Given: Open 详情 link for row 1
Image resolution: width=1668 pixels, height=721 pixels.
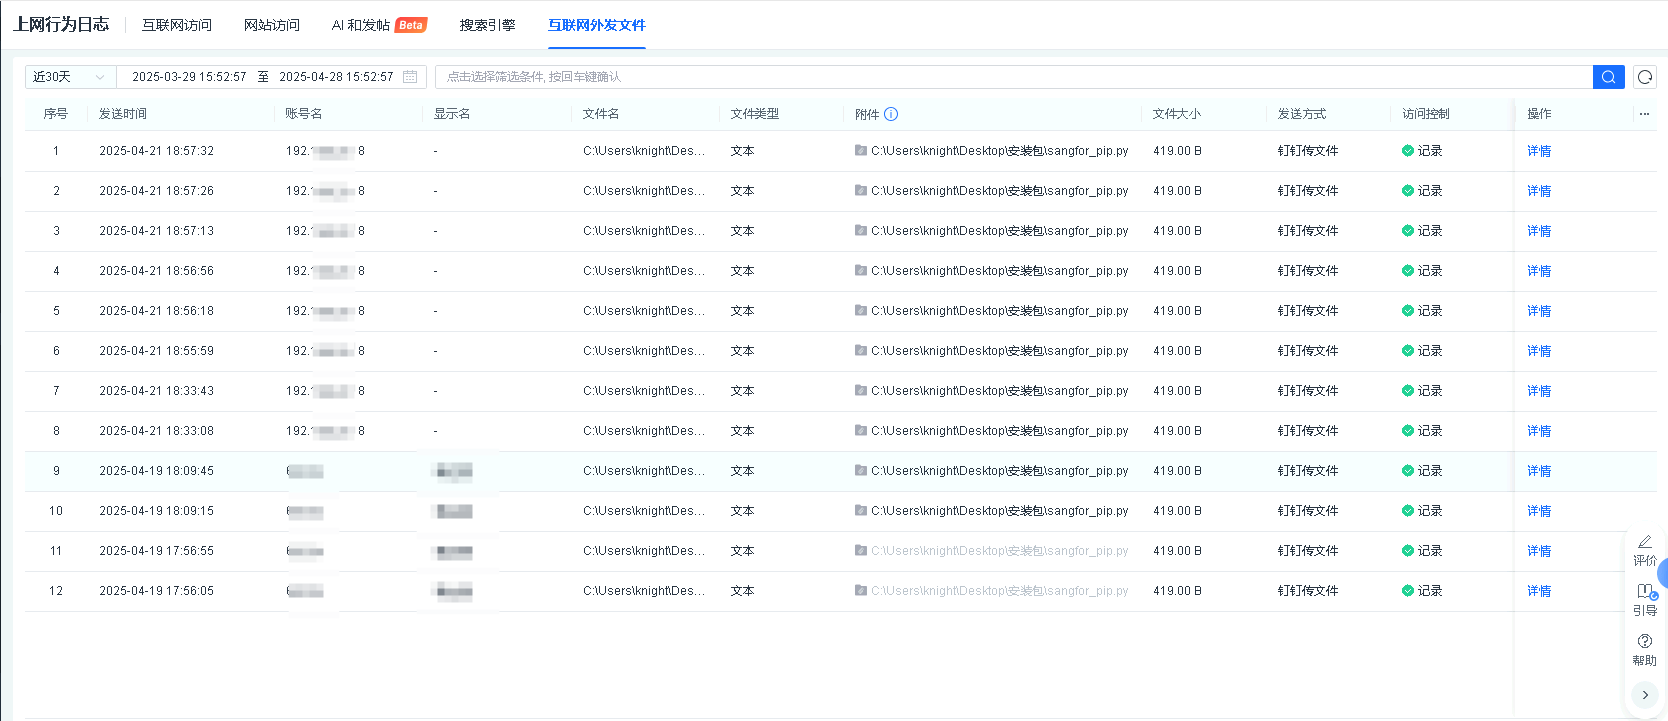Looking at the screenshot, I should point(1539,151).
